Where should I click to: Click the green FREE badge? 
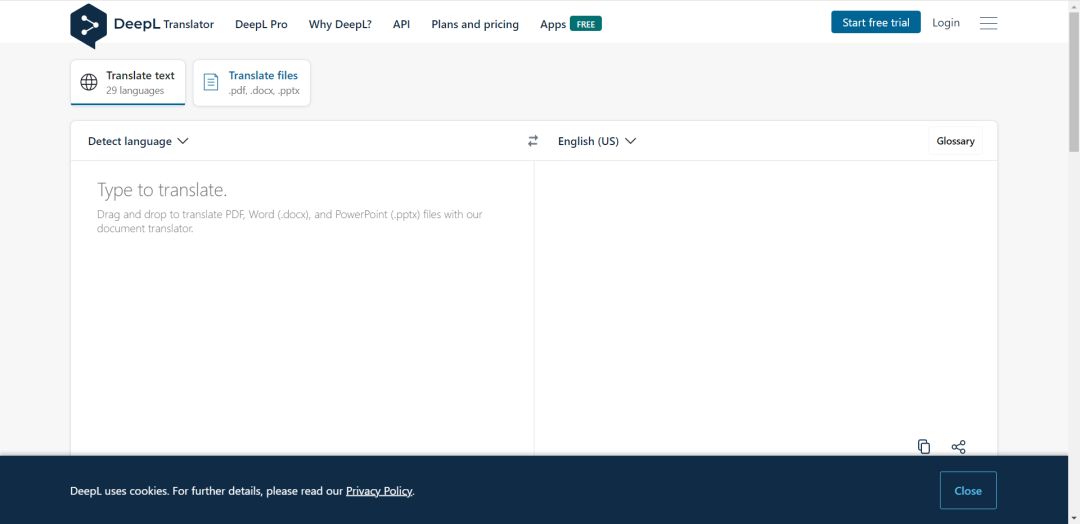pyautogui.click(x=585, y=24)
